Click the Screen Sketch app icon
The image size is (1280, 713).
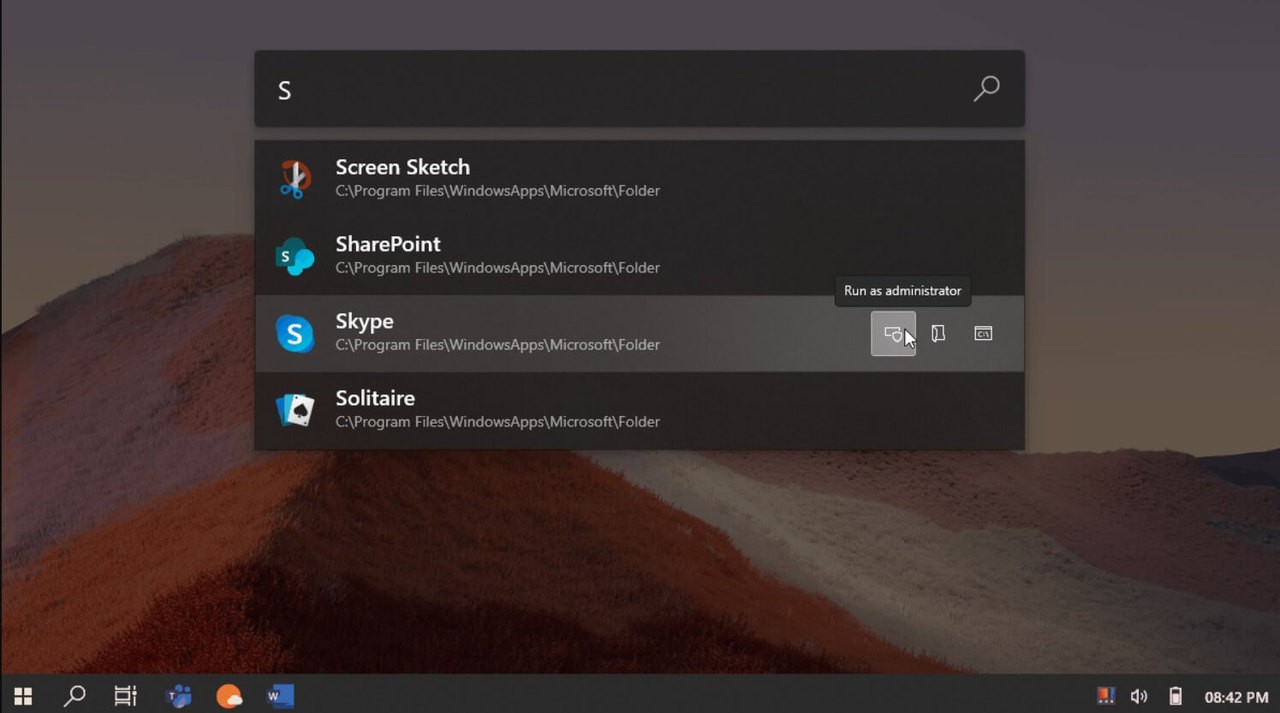click(x=295, y=179)
